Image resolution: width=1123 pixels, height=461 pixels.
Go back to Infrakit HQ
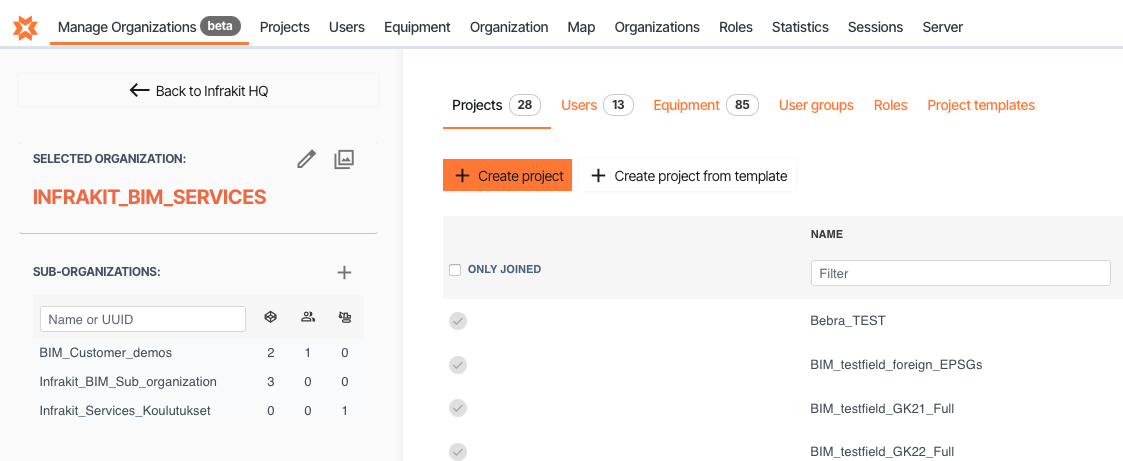(x=199, y=91)
